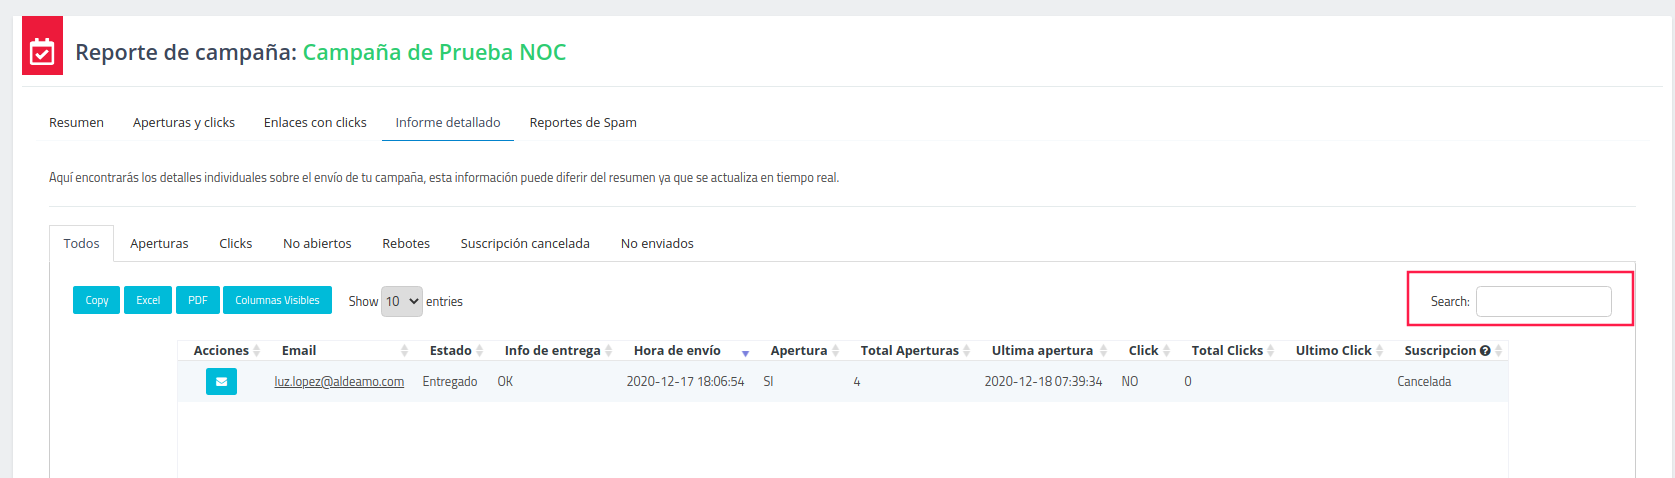This screenshot has width=1675, height=478.
Task: Open the Columnas Visibles menu
Action: [277, 300]
